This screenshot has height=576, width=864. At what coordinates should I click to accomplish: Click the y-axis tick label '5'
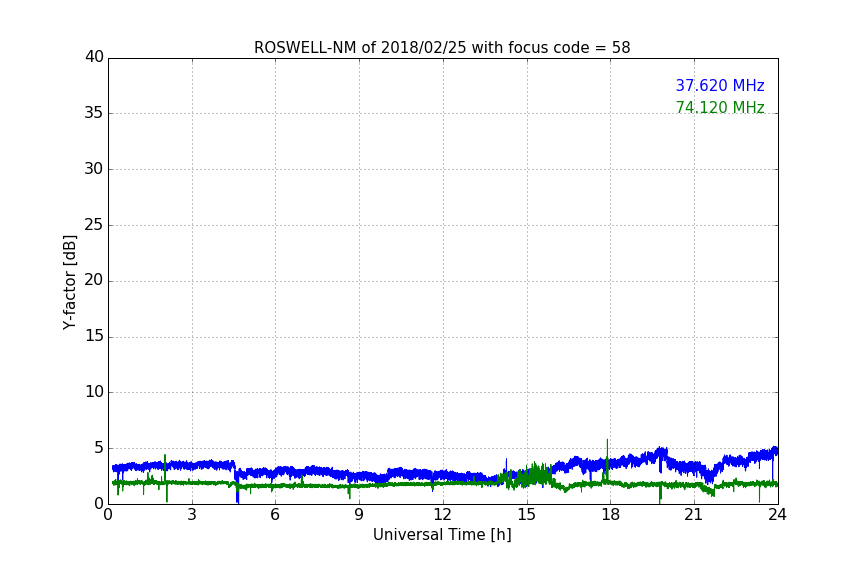click(99, 448)
